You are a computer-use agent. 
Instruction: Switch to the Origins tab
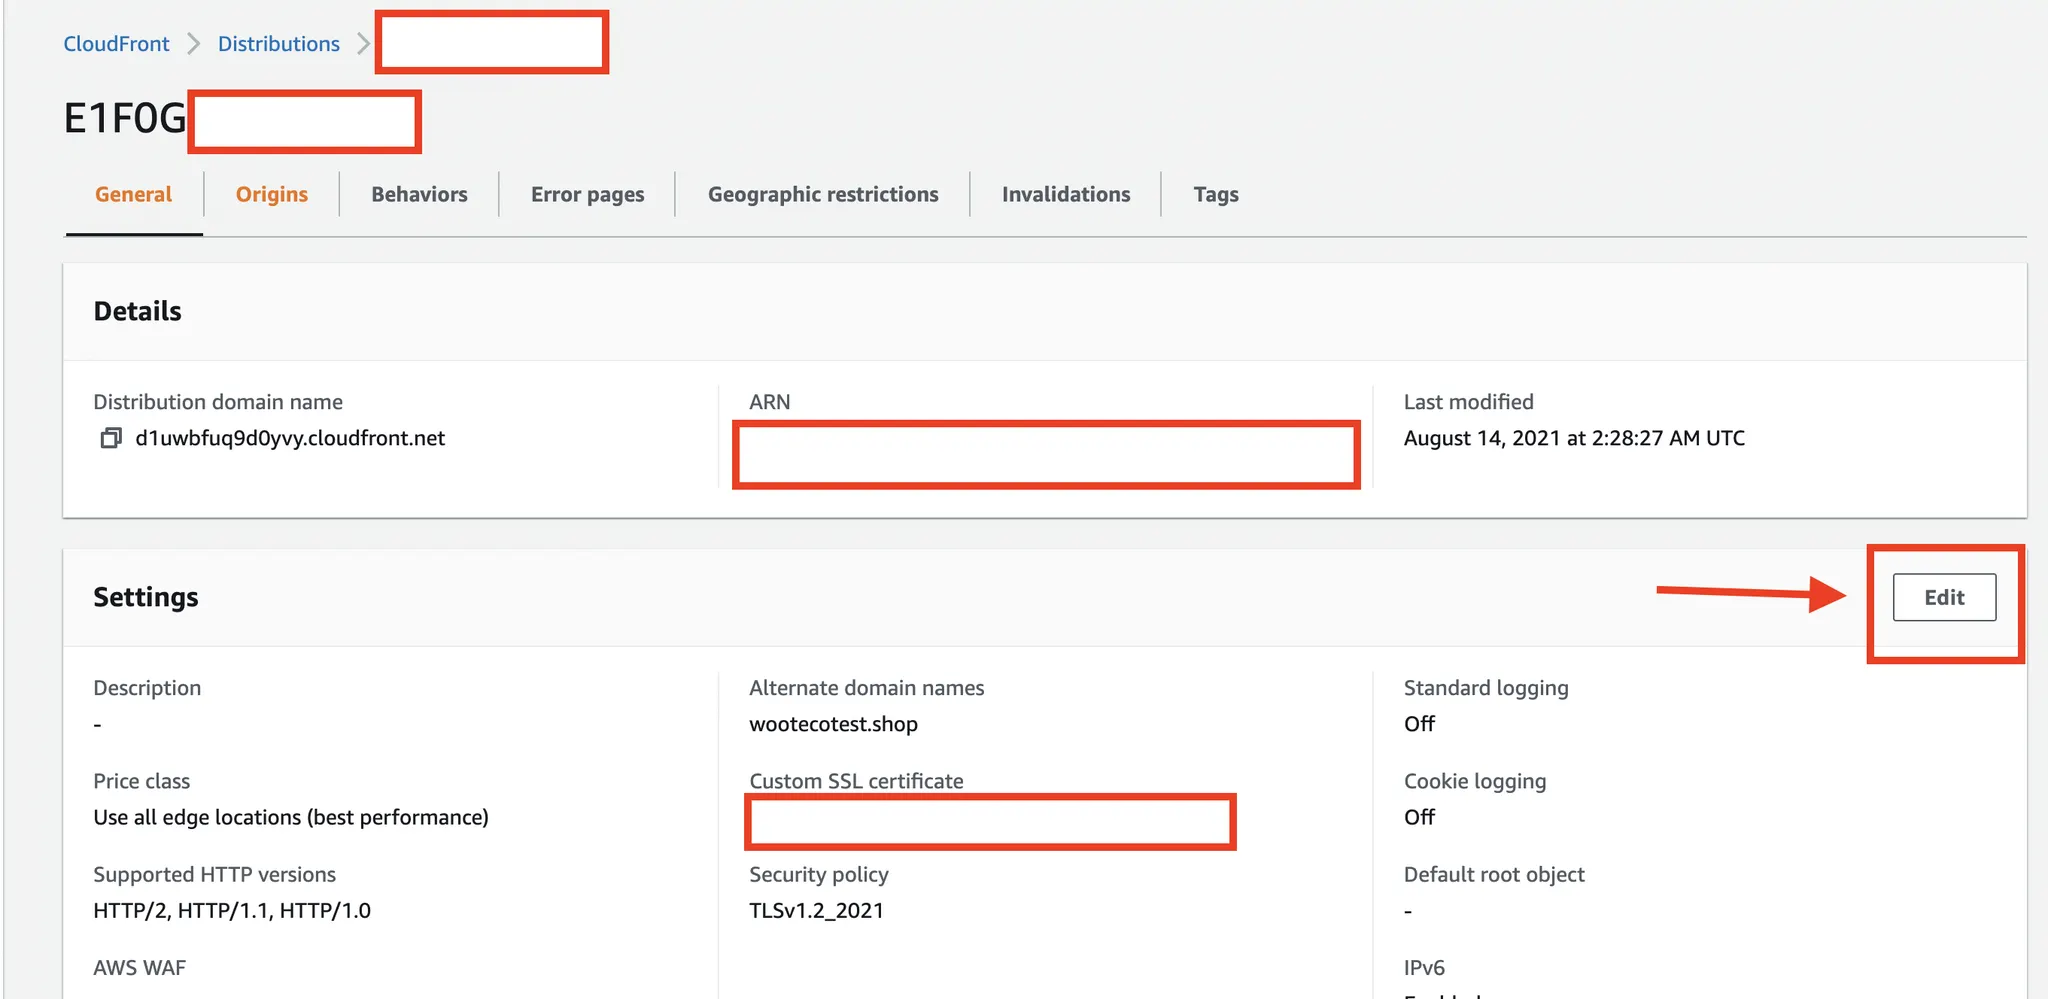tap(272, 194)
